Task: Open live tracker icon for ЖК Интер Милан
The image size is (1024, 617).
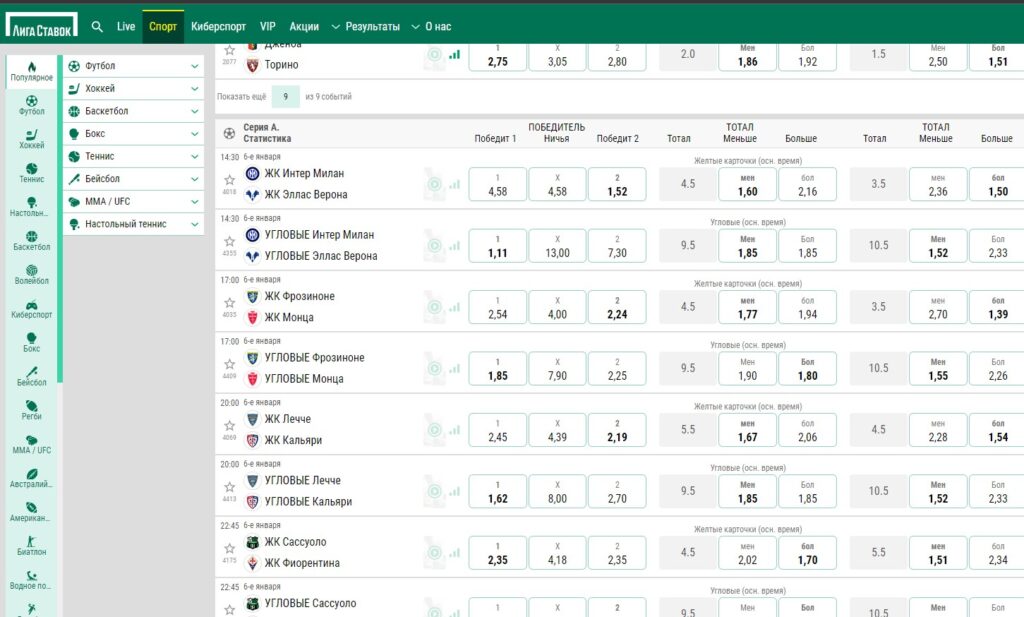Action: (434, 185)
